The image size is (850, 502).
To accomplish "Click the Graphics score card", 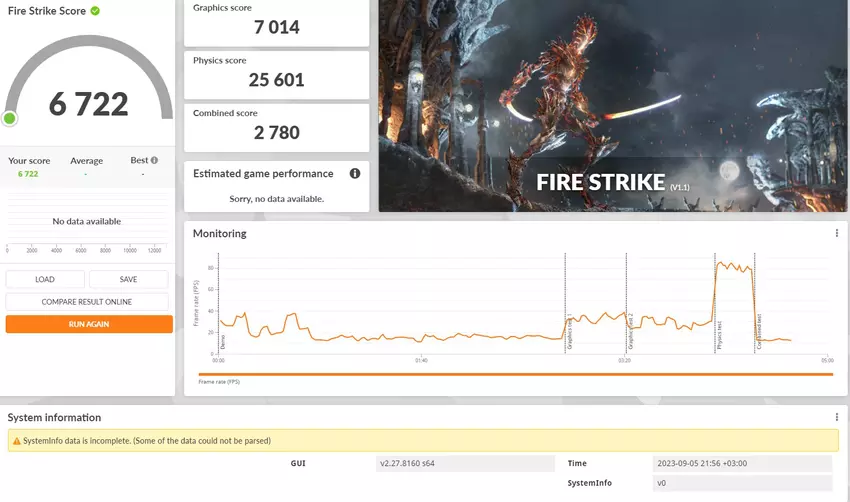I will tap(276, 22).
